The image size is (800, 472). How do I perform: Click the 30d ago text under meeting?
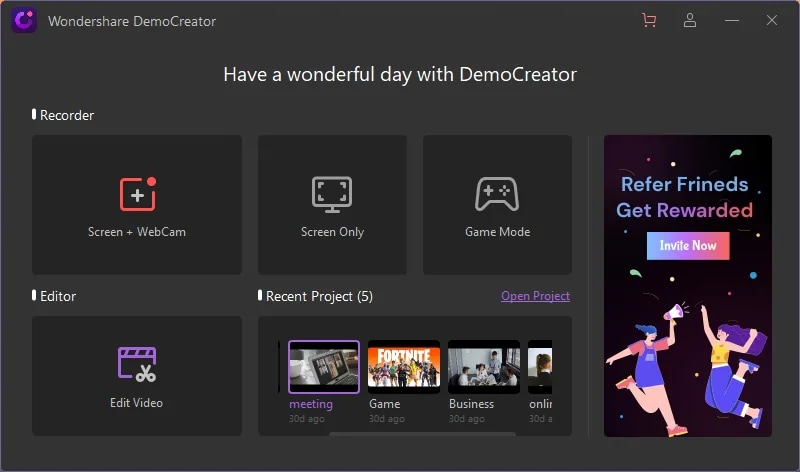(x=307, y=418)
